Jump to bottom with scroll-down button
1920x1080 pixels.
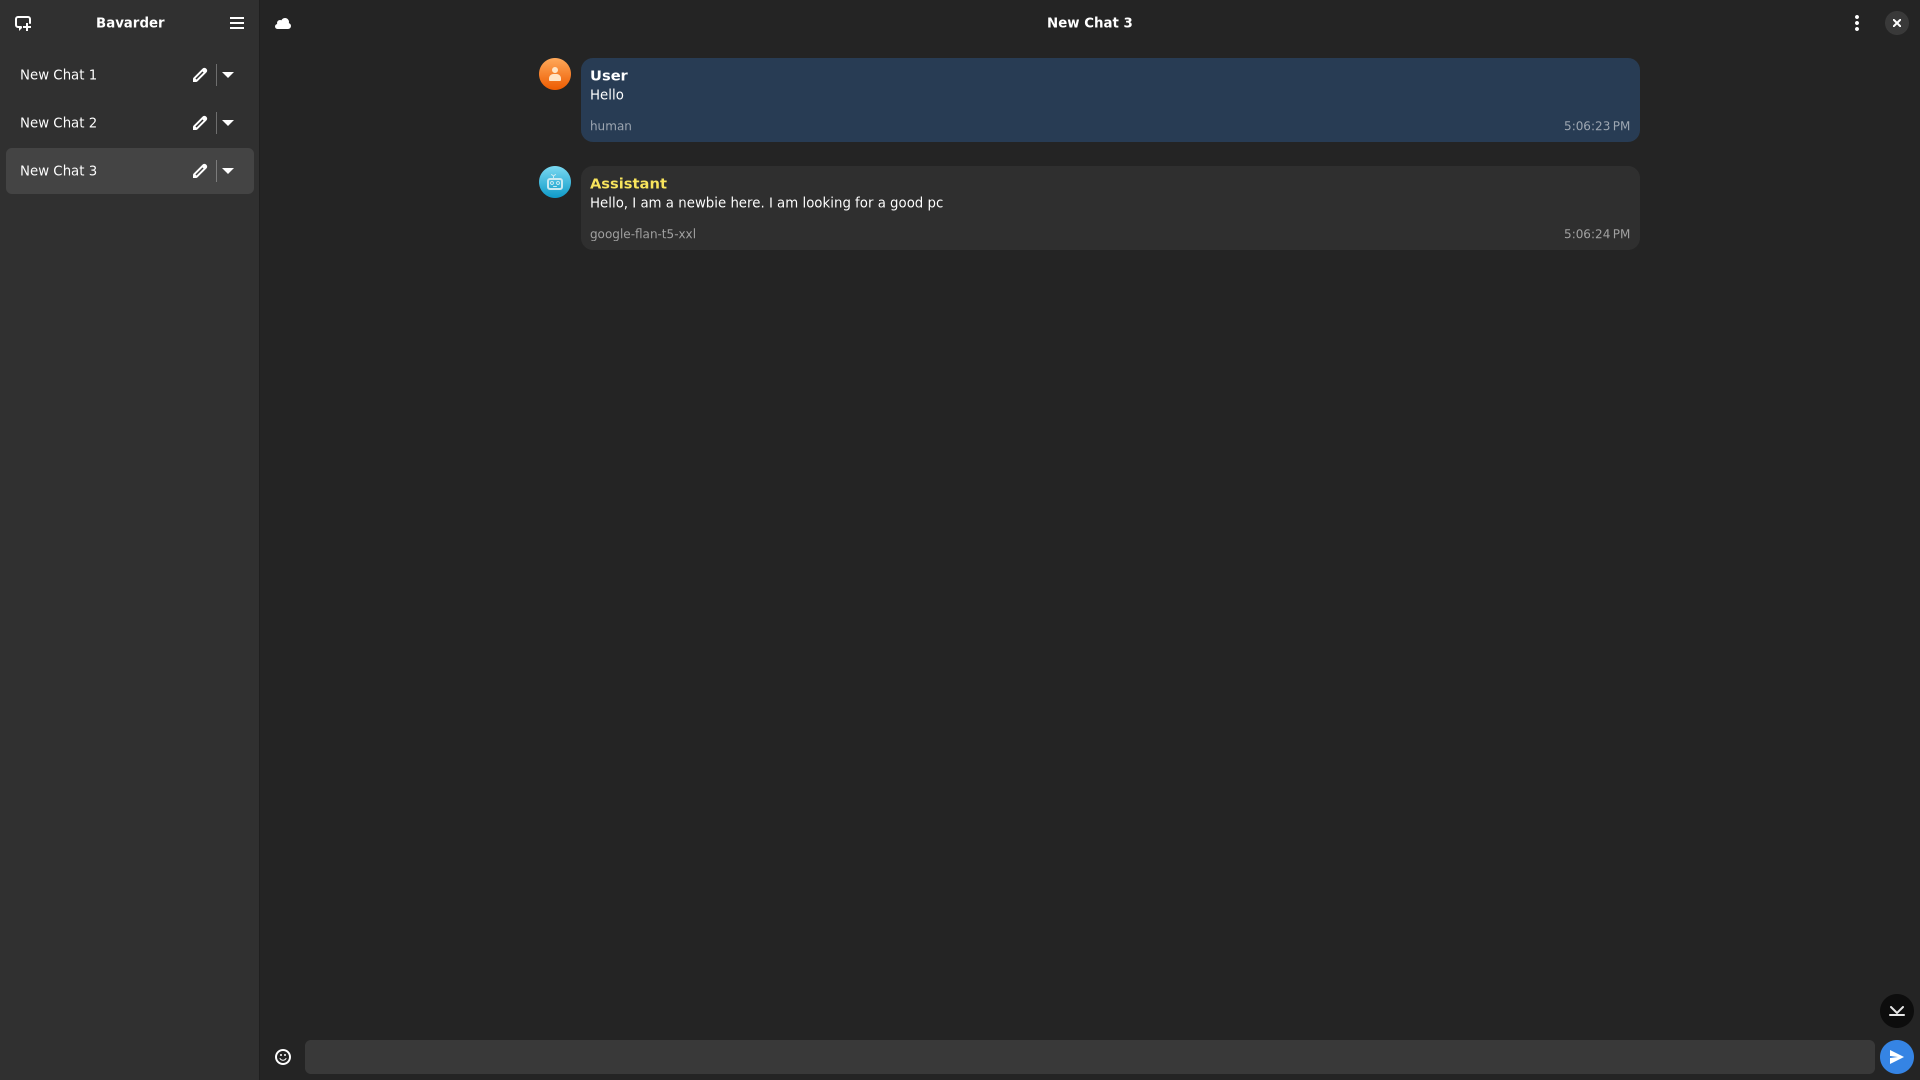click(1897, 1011)
